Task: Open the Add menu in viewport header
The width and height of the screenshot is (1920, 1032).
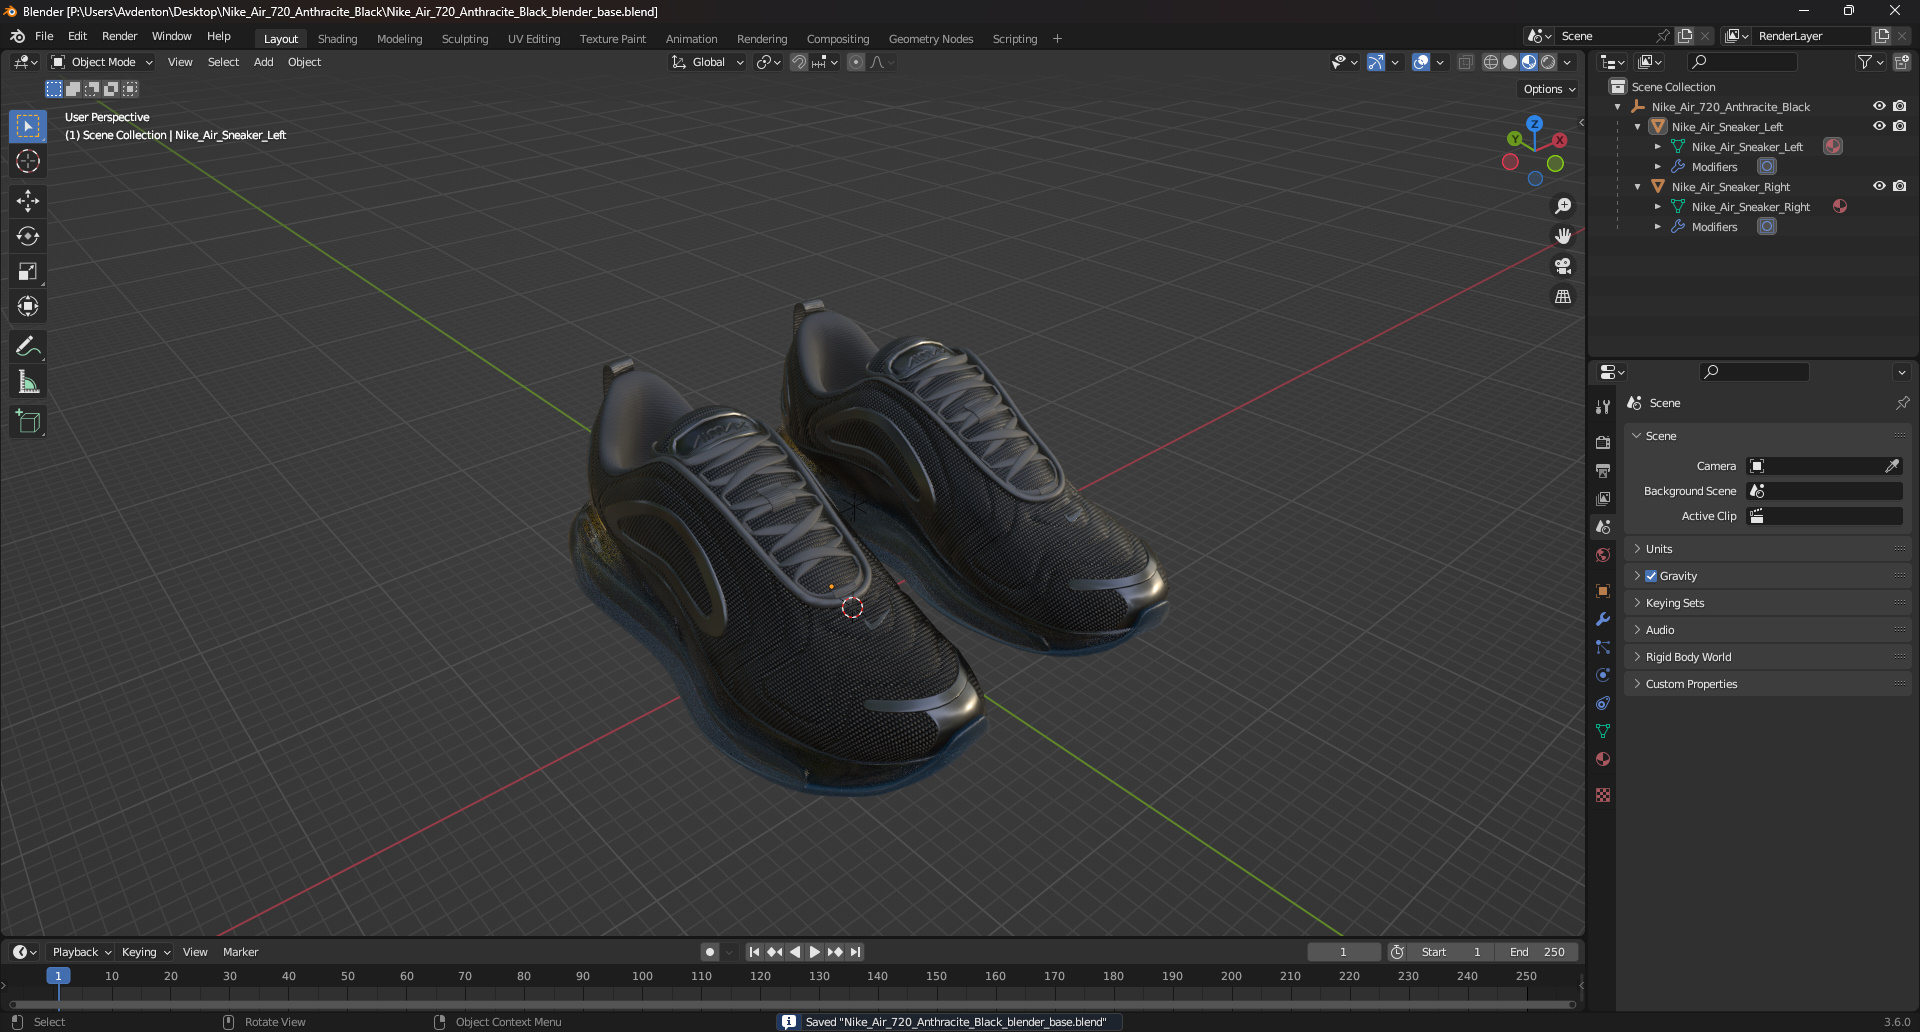Action: [263, 62]
